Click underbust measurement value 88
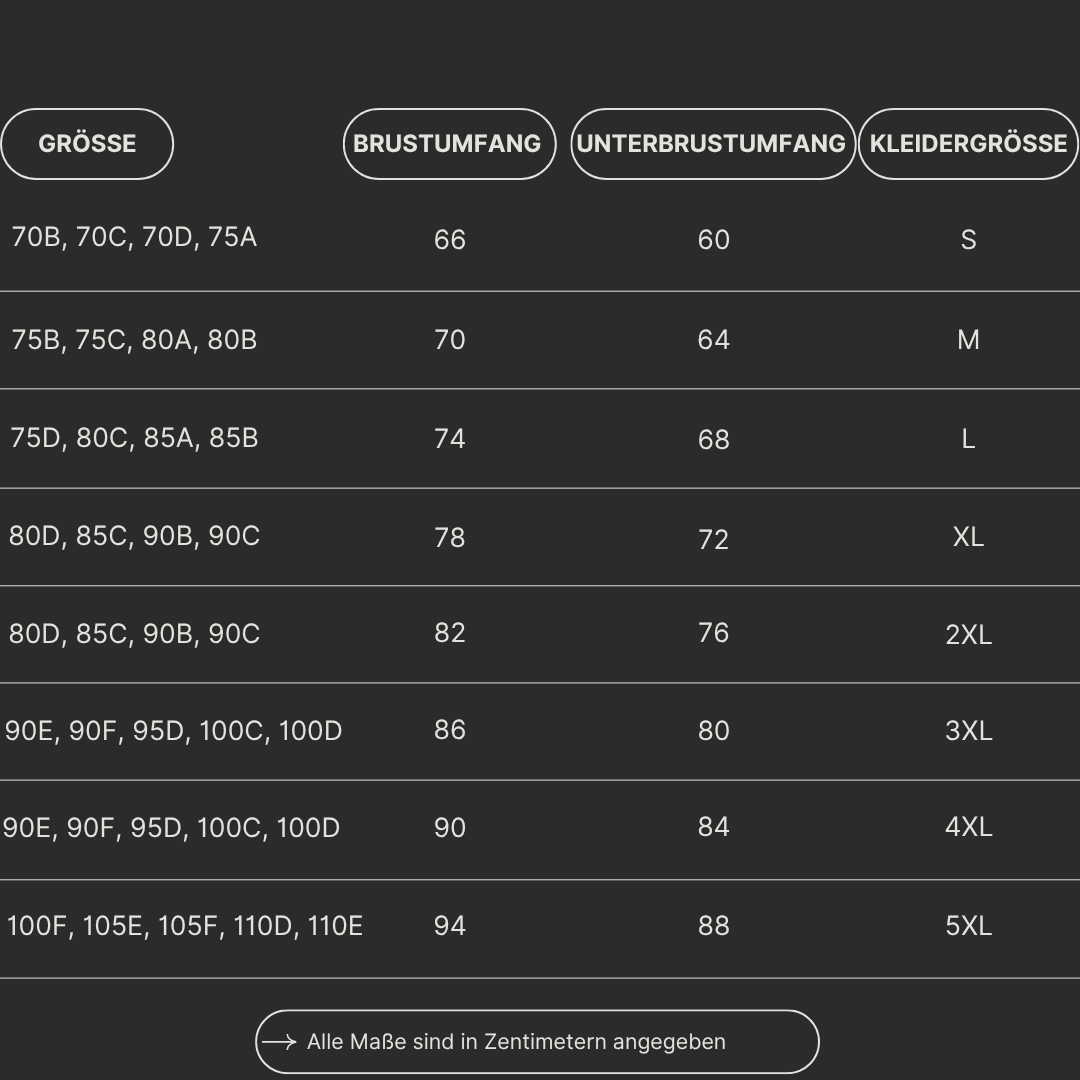This screenshot has height=1080, width=1080. click(714, 926)
